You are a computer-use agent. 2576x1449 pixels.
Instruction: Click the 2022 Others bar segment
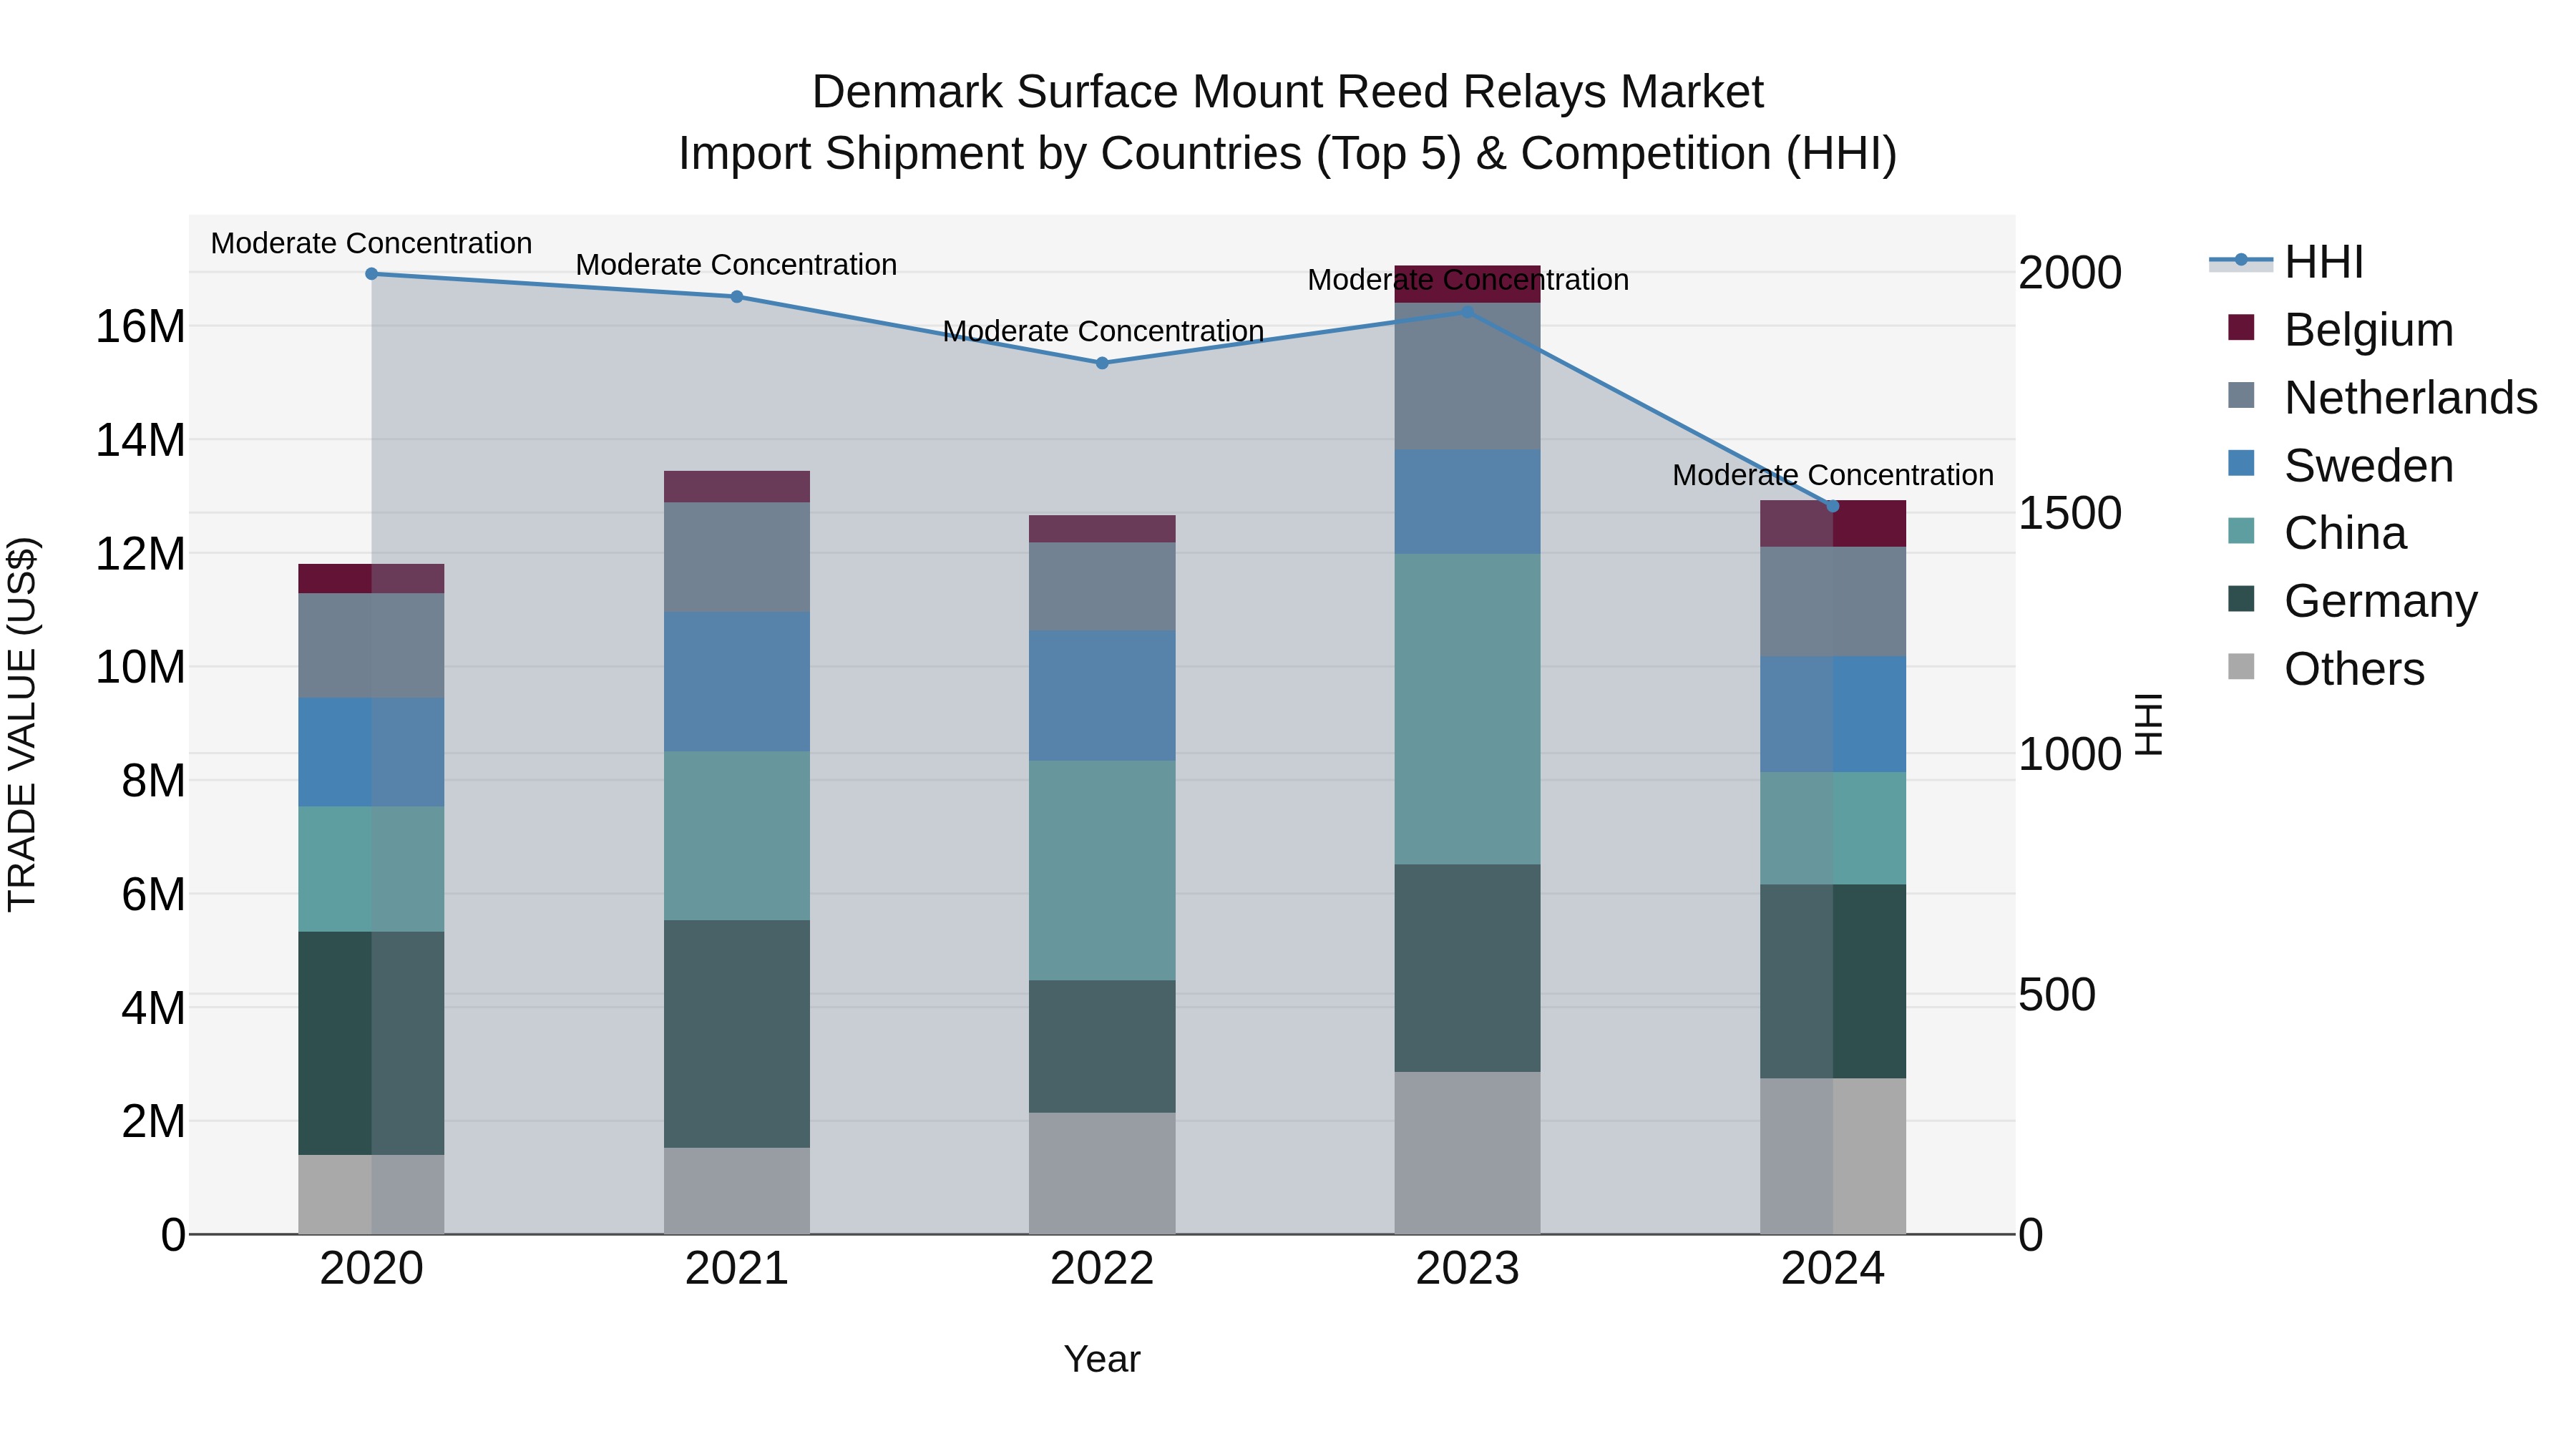pyautogui.click(x=1102, y=1173)
